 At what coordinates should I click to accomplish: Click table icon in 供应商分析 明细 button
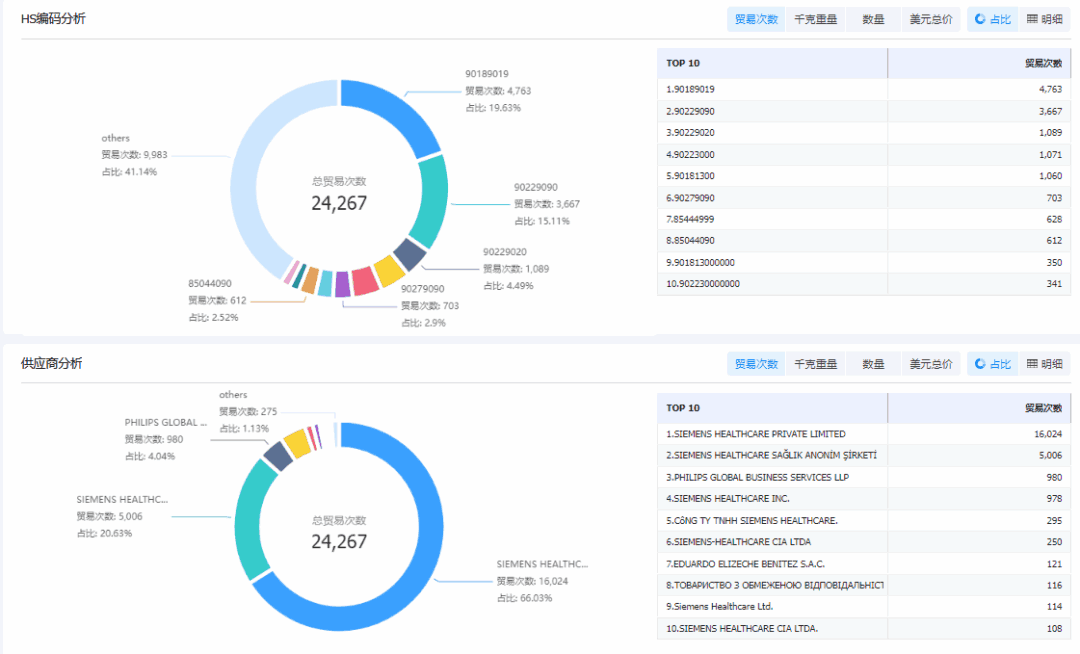[x=1033, y=364]
